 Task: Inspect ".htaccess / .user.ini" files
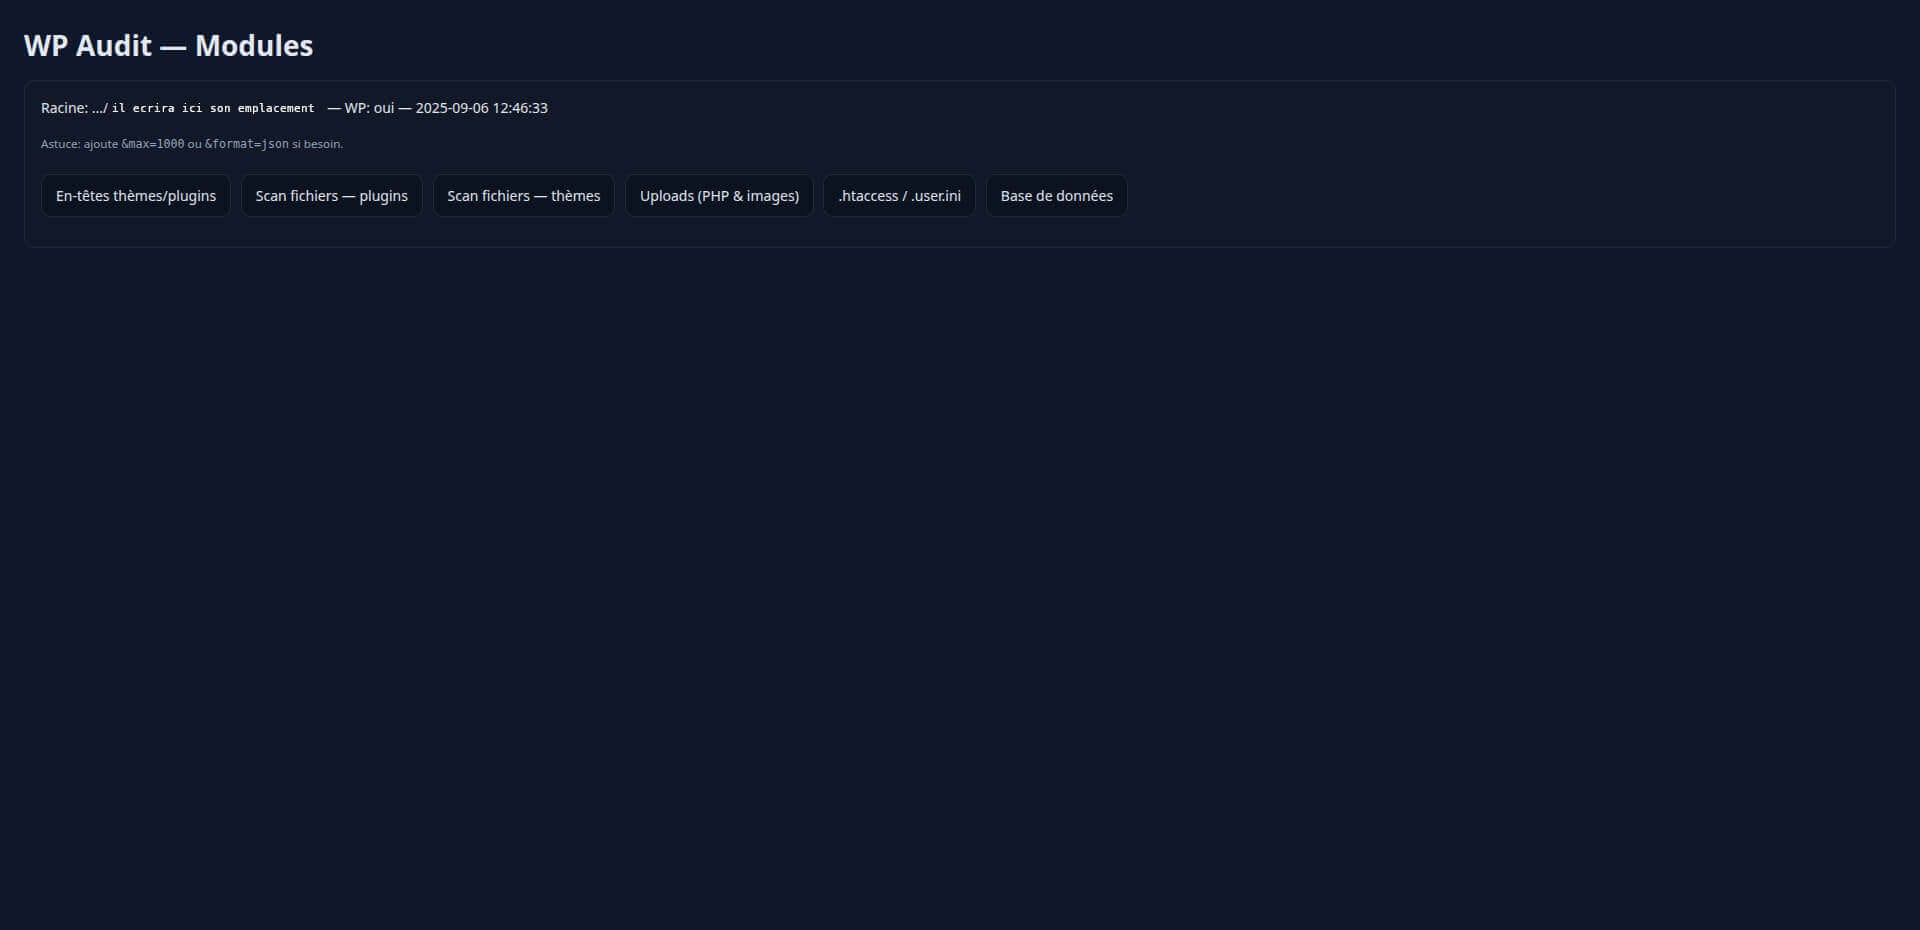coord(898,195)
